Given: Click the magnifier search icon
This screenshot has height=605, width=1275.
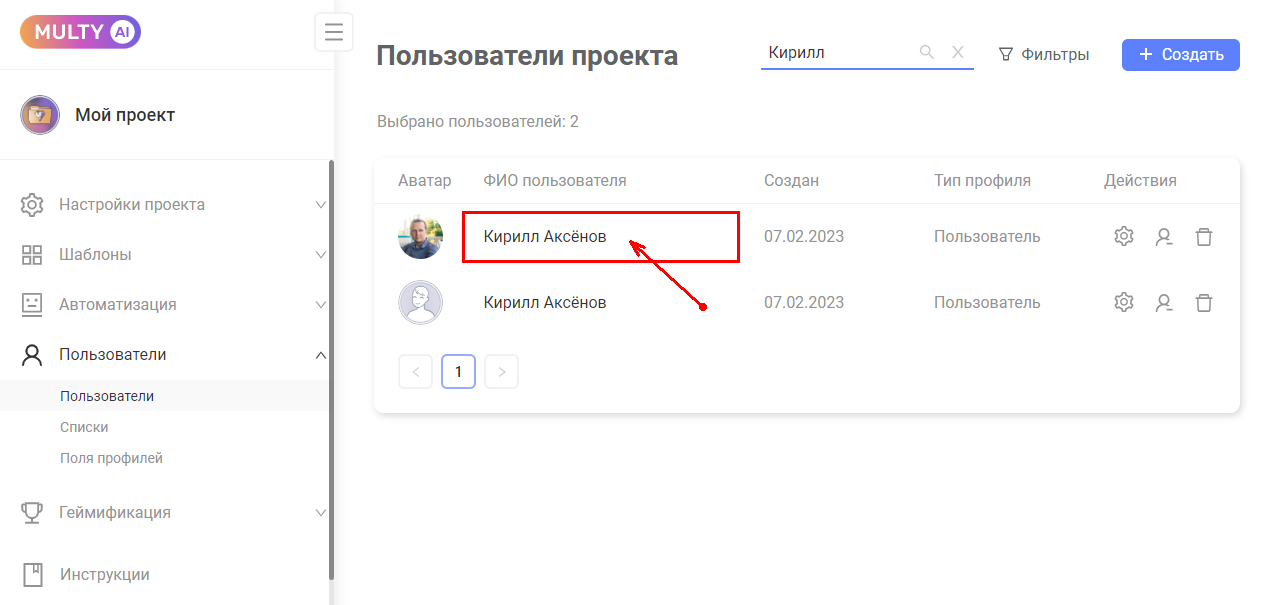Looking at the screenshot, I should tap(927, 53).
